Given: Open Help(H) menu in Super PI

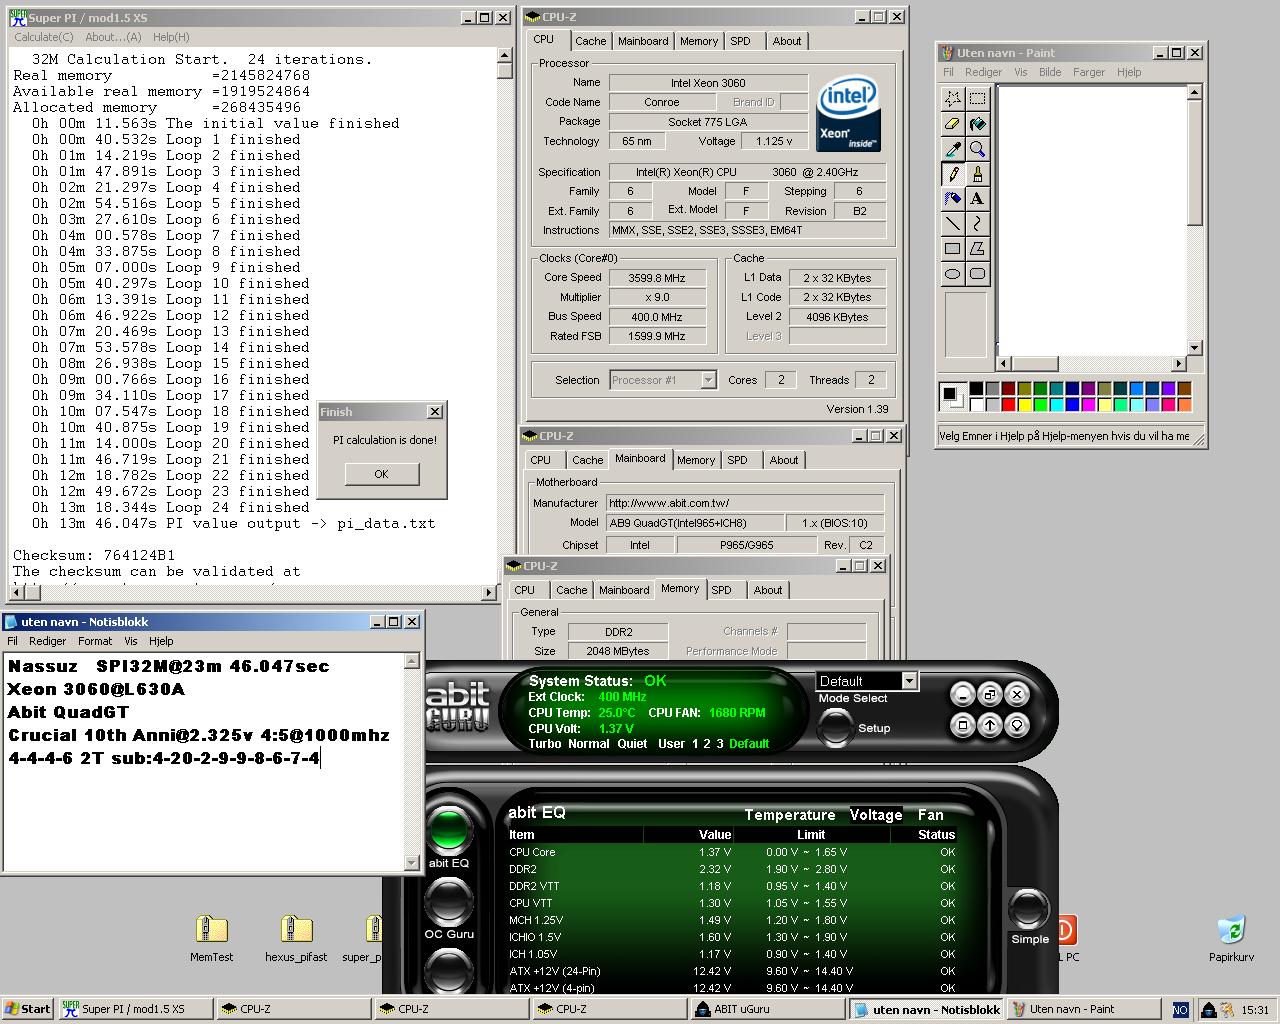Looking at the screenshot, I should (171, 37).
